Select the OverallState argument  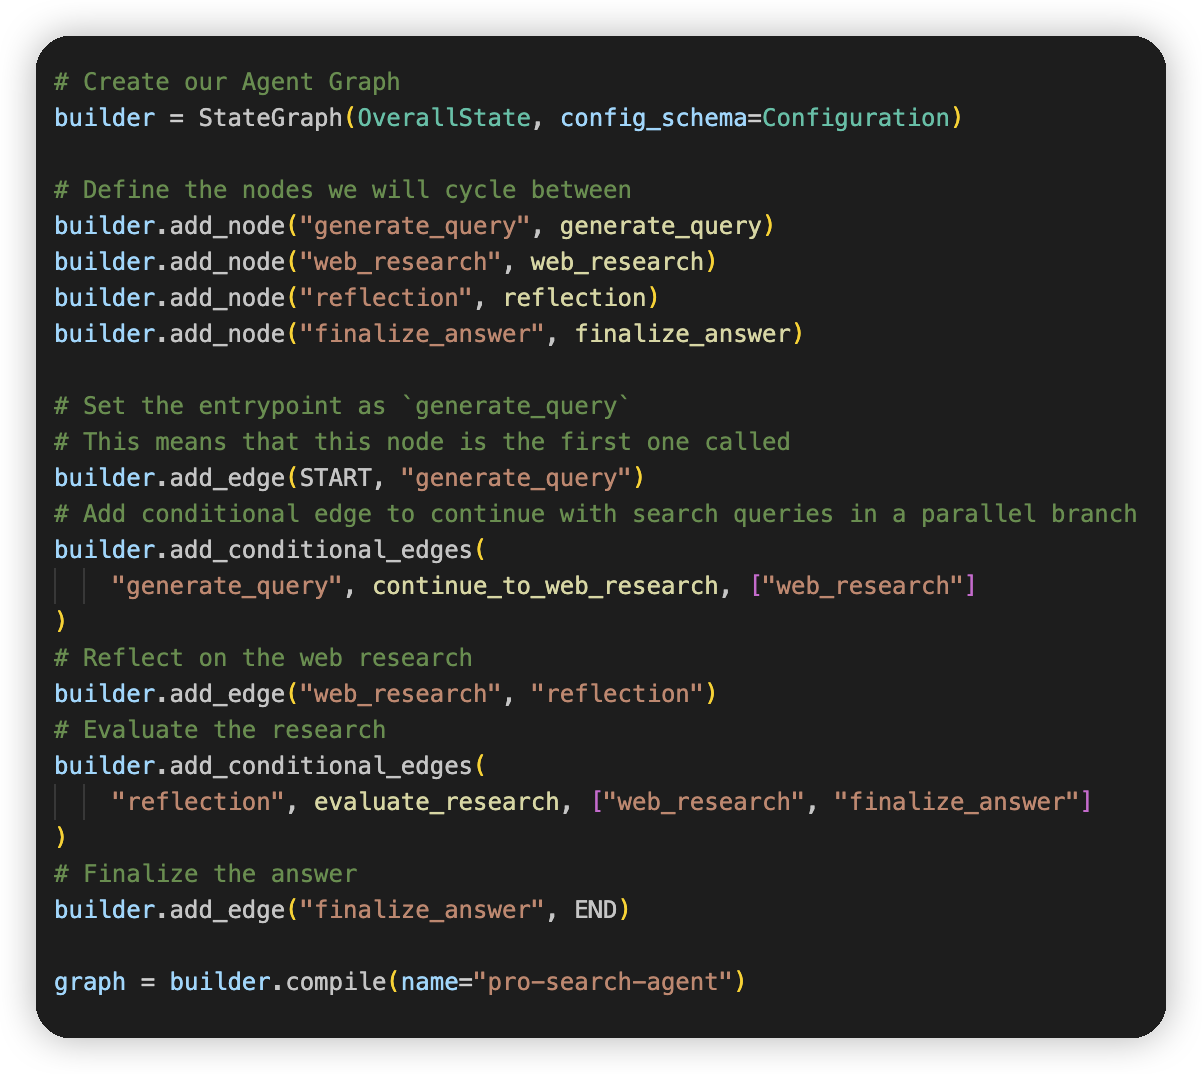pyautogui.click(x=444, y=118)
